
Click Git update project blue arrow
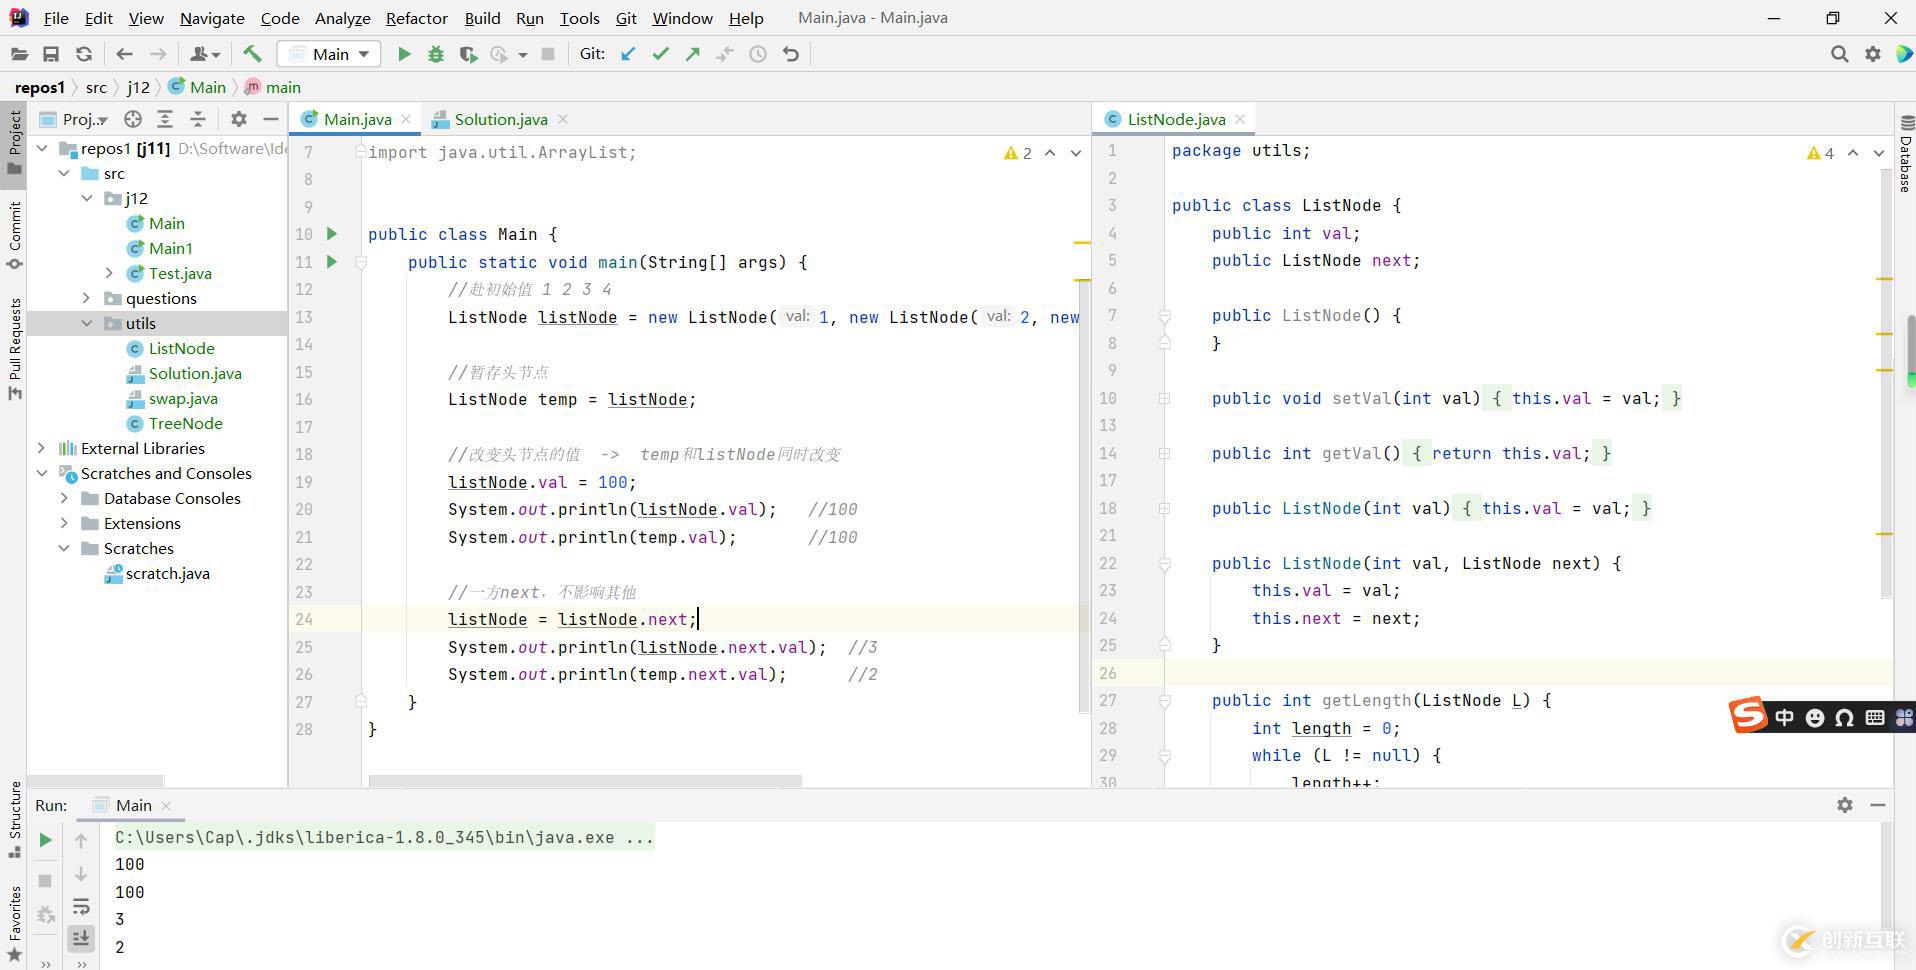pyautogui.click(x=628, y=54)
